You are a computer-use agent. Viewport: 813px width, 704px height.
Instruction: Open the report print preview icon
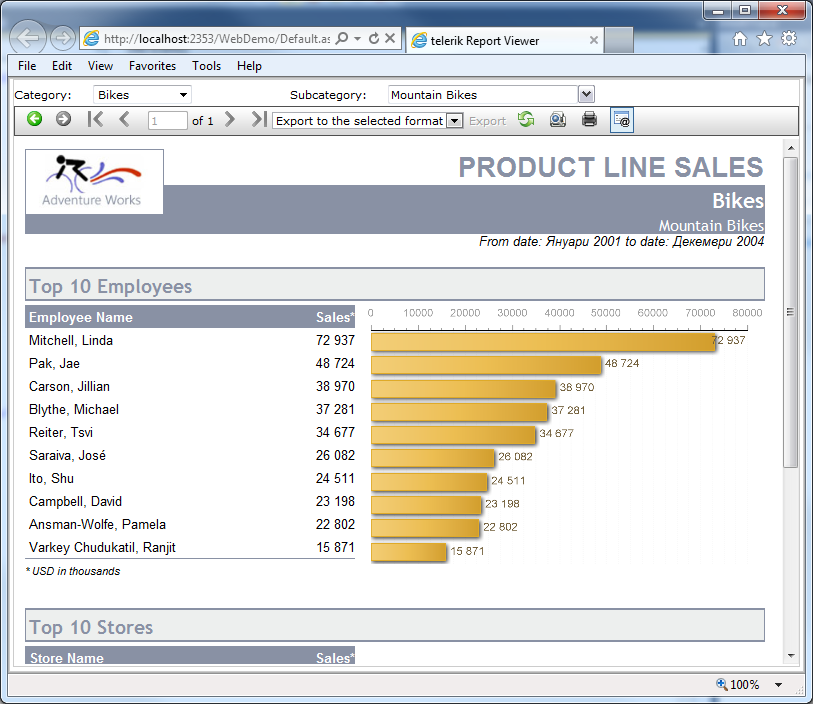pos(560,119)
